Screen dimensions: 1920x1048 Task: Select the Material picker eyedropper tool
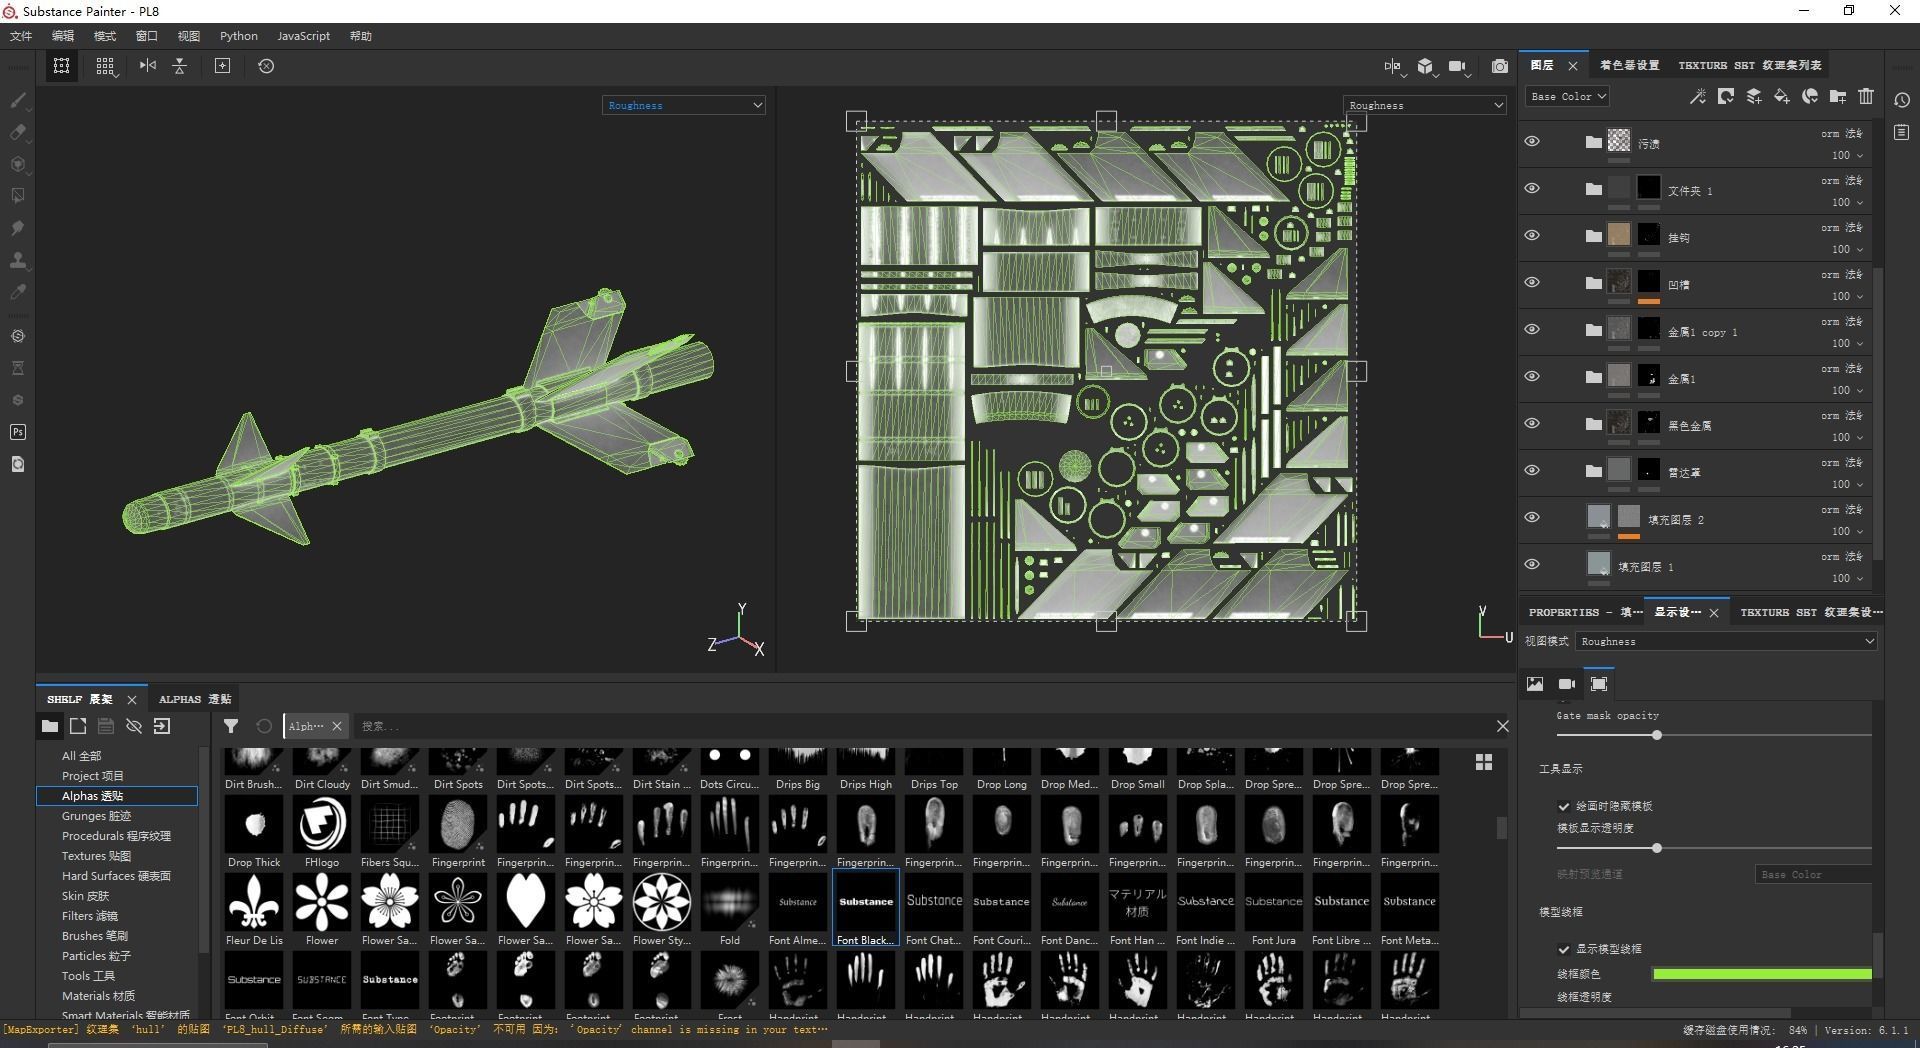[x=18, y=292]
